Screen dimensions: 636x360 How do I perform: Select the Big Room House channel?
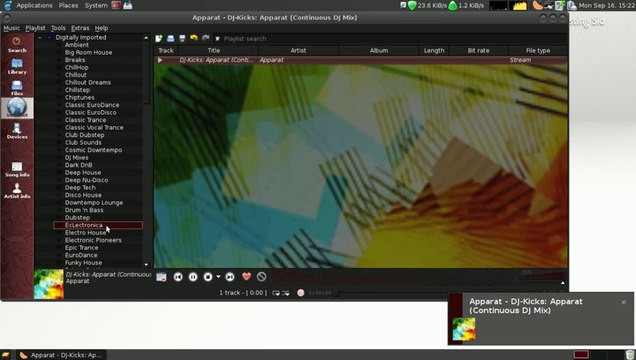[x=88, y=52]
